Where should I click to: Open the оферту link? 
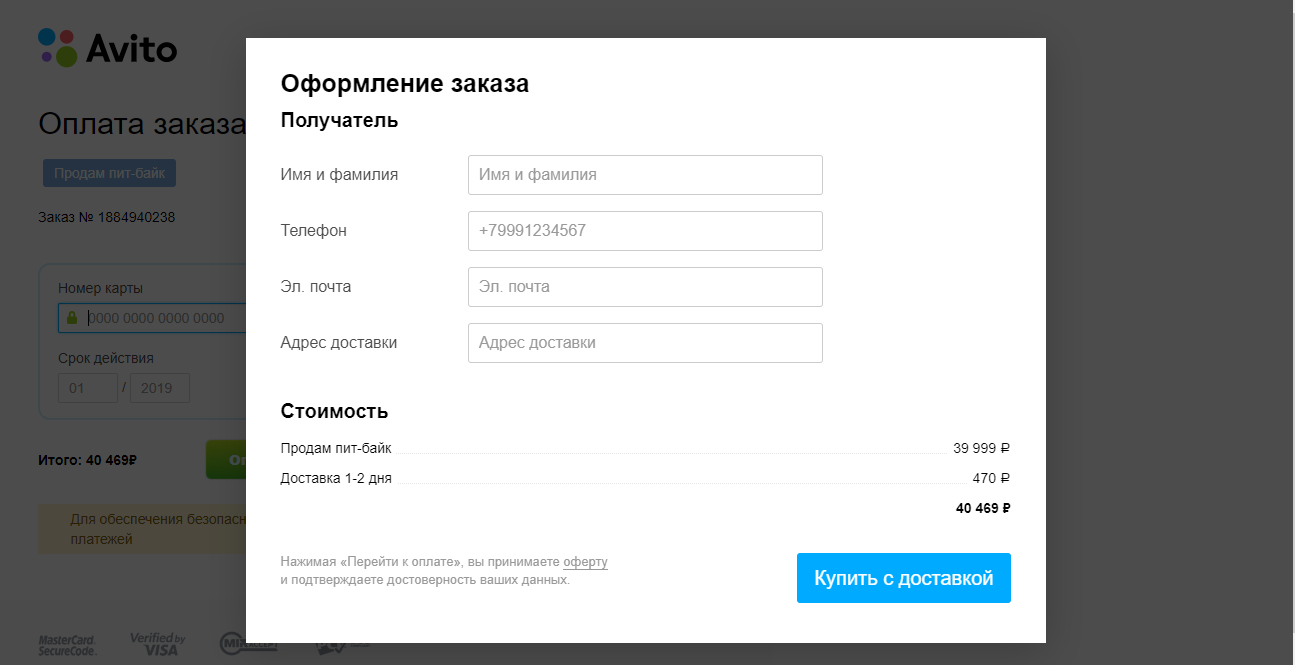click(585, 562)
